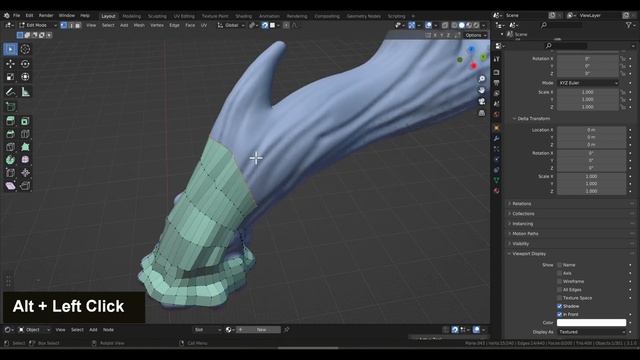This screenshot has height=360, width=640.
Task: Select the Edge Slide tool
Action: pyautogui.click(x=11, y=173)
